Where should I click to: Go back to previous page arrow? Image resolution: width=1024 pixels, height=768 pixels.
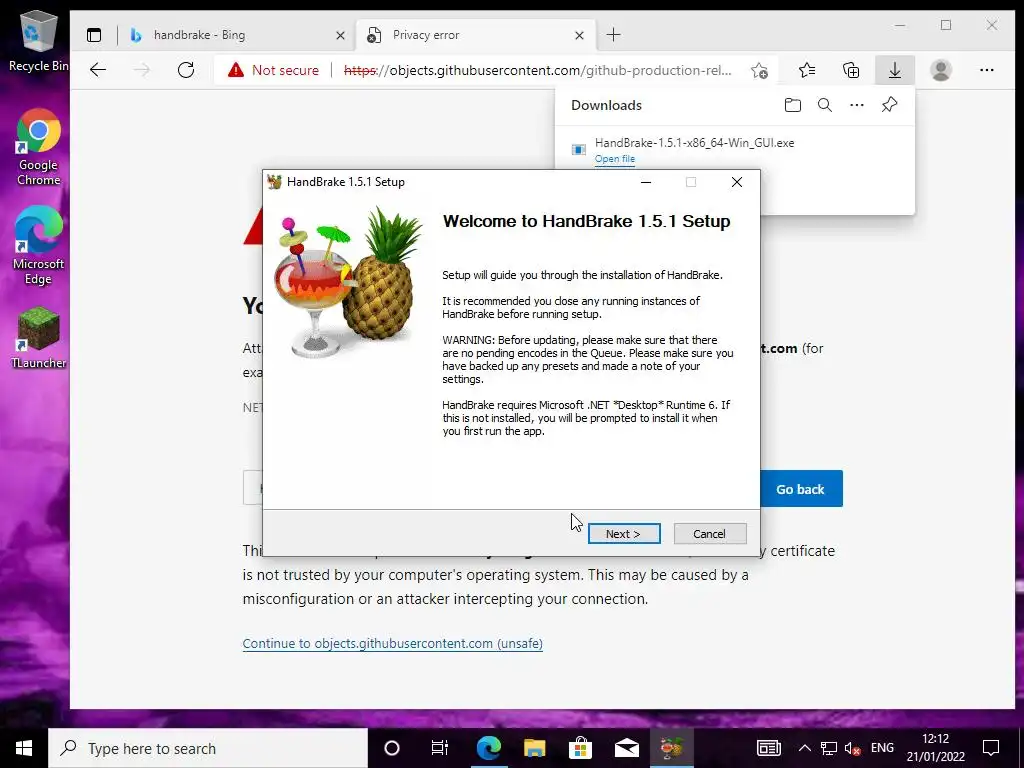[x=98, y=70]
